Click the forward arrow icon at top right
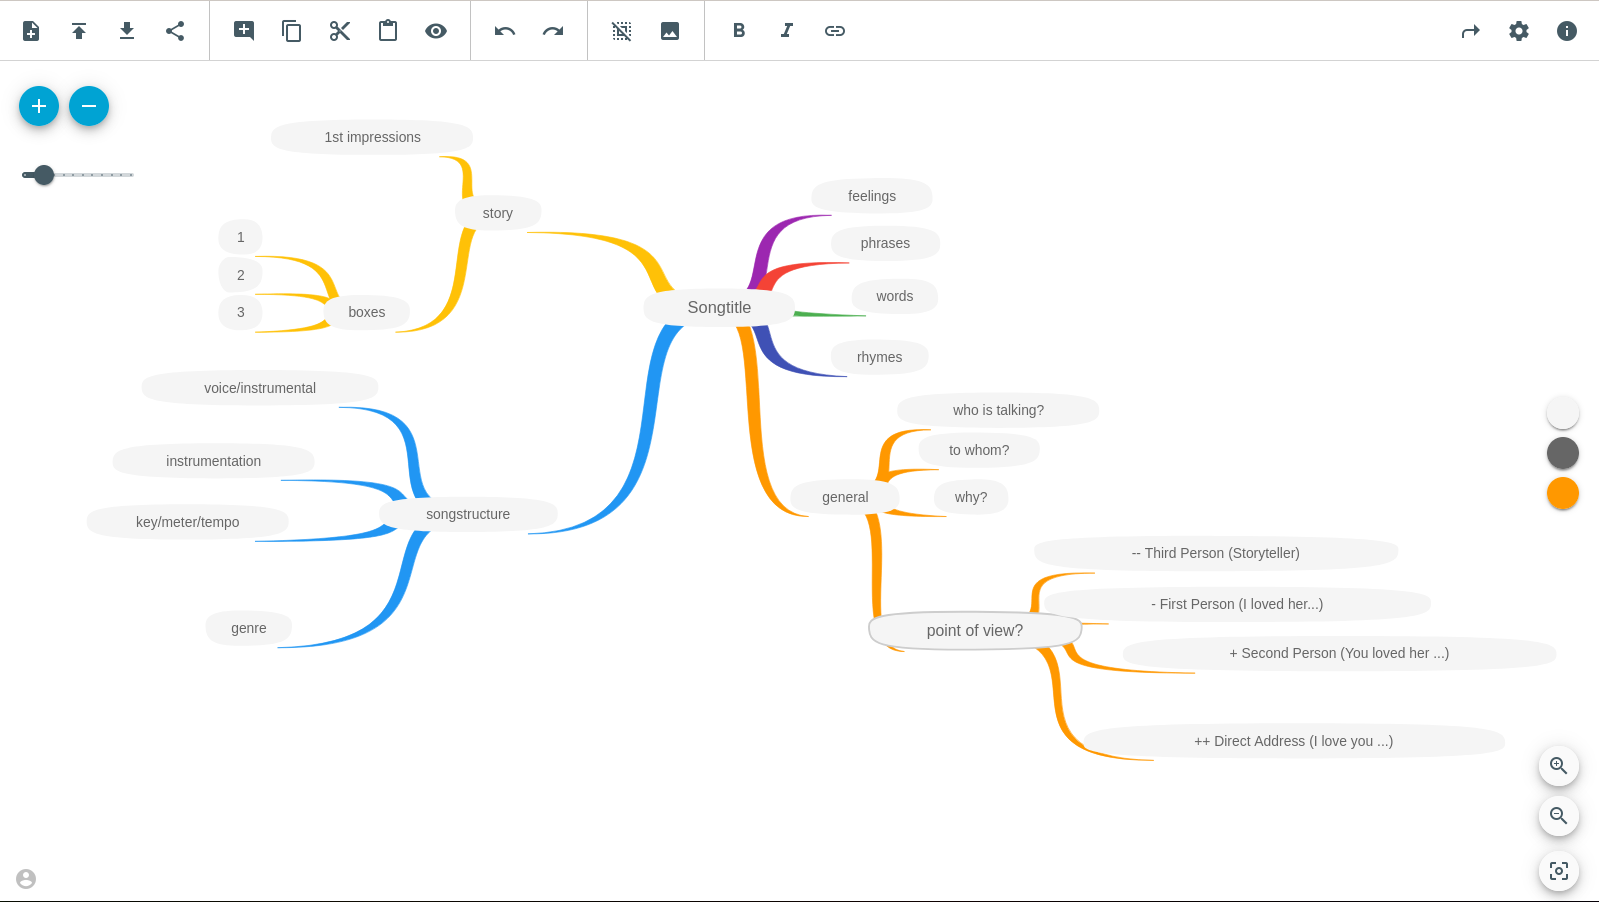Screen dimensions: 1599x902 click(1471, 31)
